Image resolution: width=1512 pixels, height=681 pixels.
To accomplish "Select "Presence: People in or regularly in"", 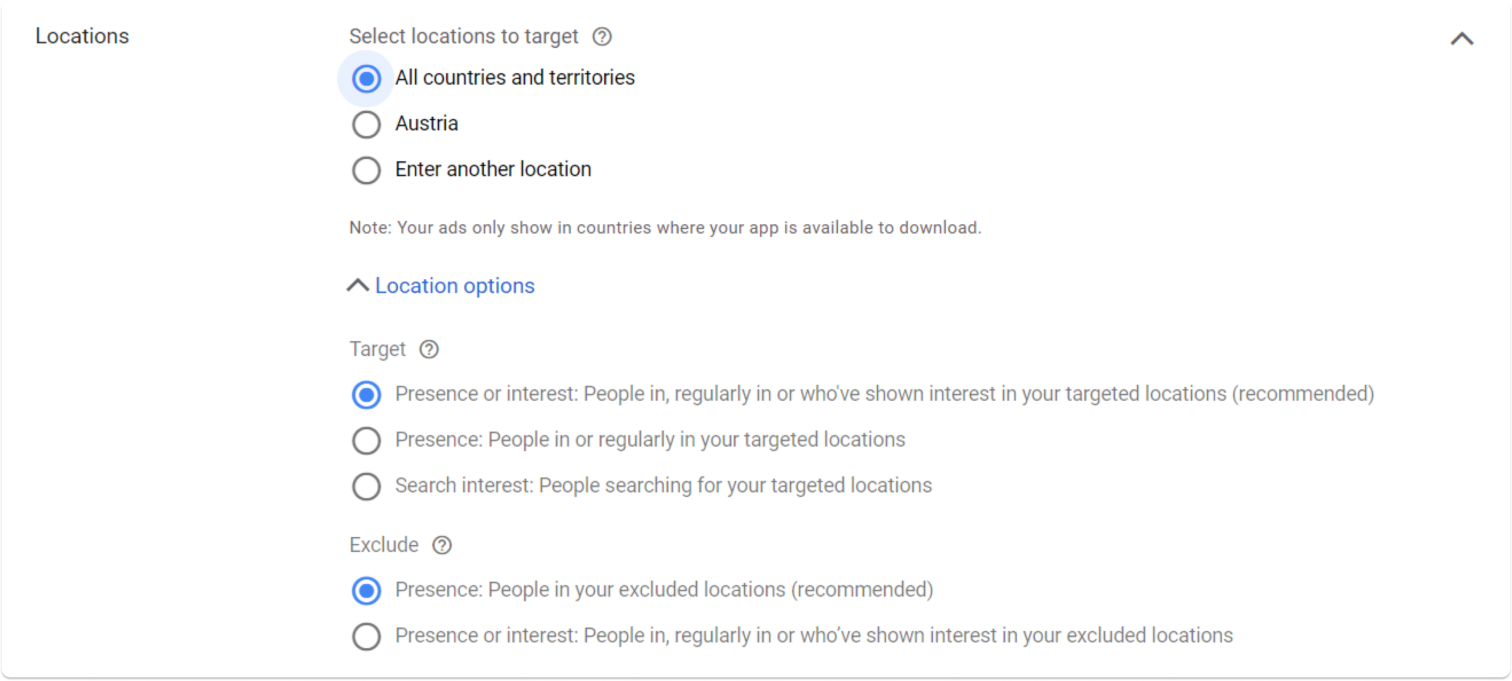I will [x=366, y=440].
